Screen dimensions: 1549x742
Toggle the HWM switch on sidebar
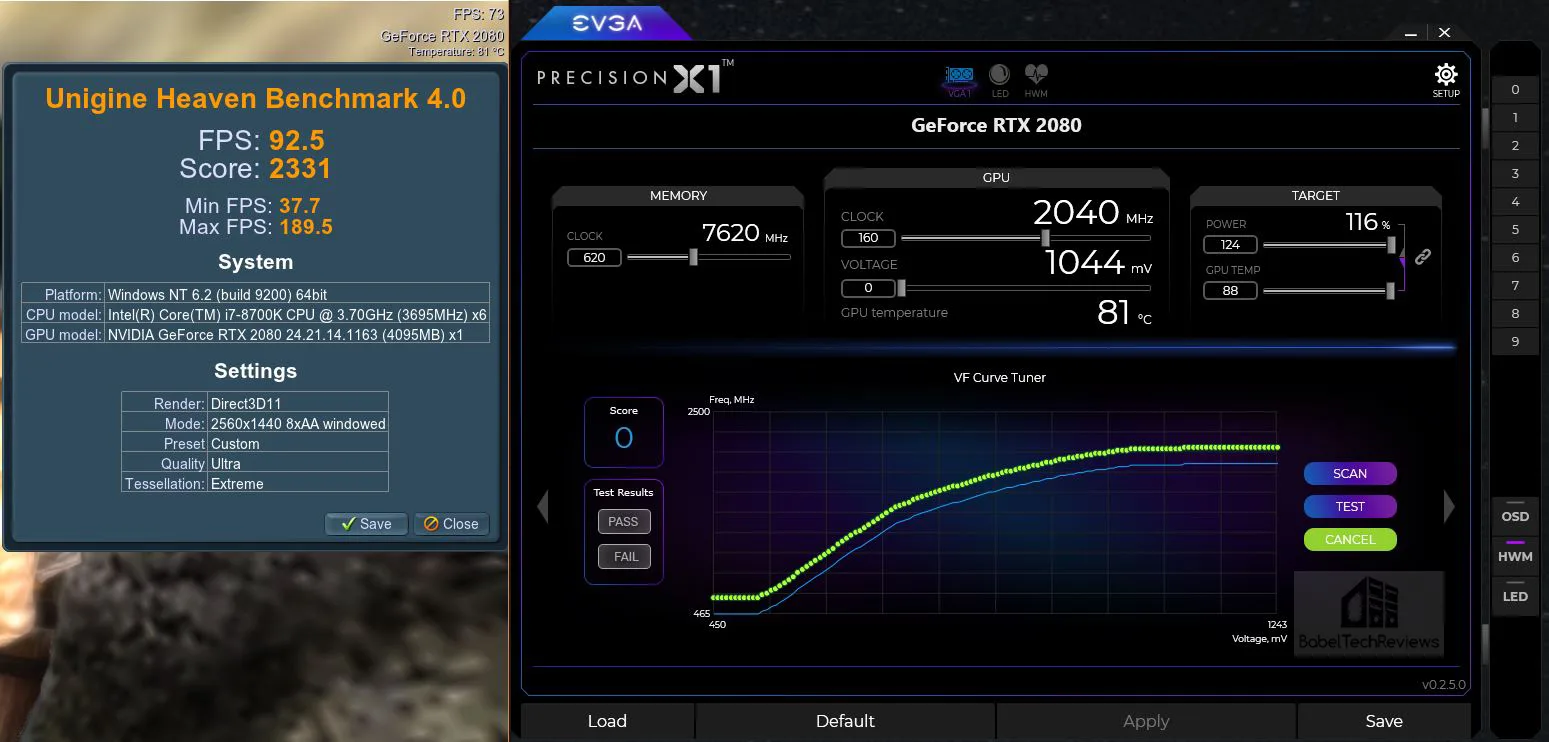[x=1515, y=554]
